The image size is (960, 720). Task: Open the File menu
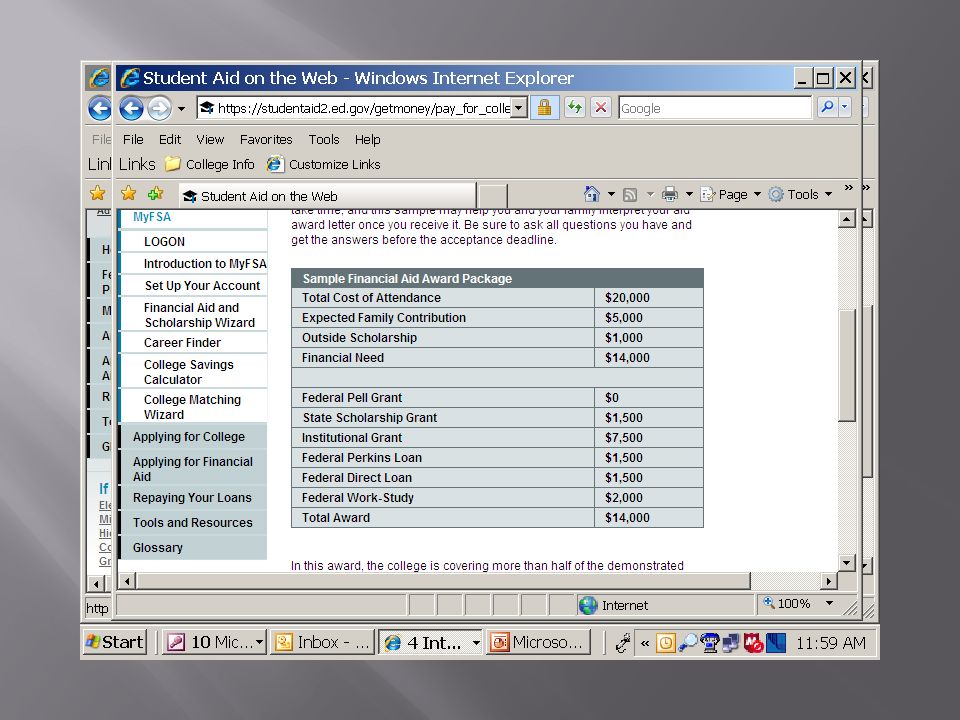pyautogui.click(x=133, y=139)
